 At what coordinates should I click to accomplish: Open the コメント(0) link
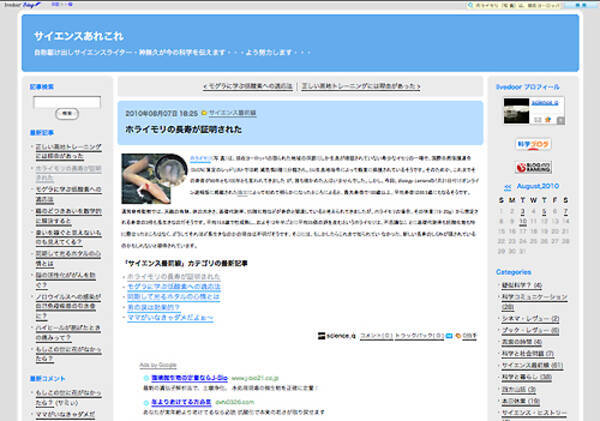pos(377,336)
